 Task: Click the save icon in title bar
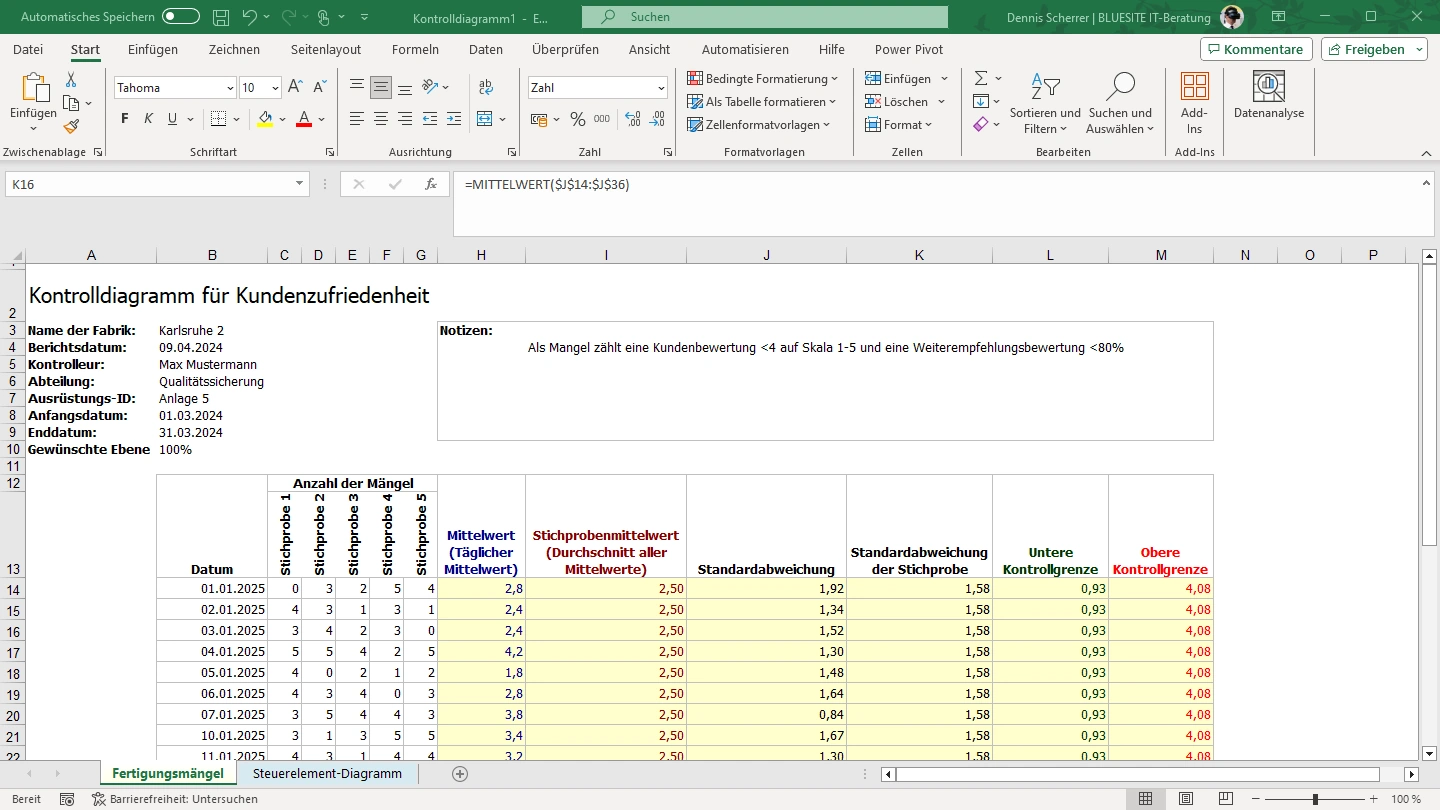click(221, 17)
